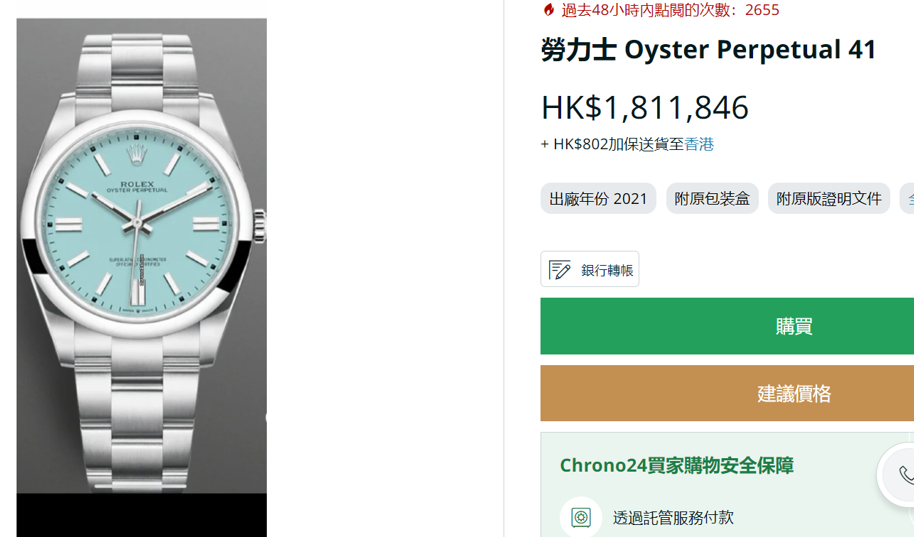Screen dimensions: 914x537
Task: Click the 48-hour view count text
Action: [670, 10]
